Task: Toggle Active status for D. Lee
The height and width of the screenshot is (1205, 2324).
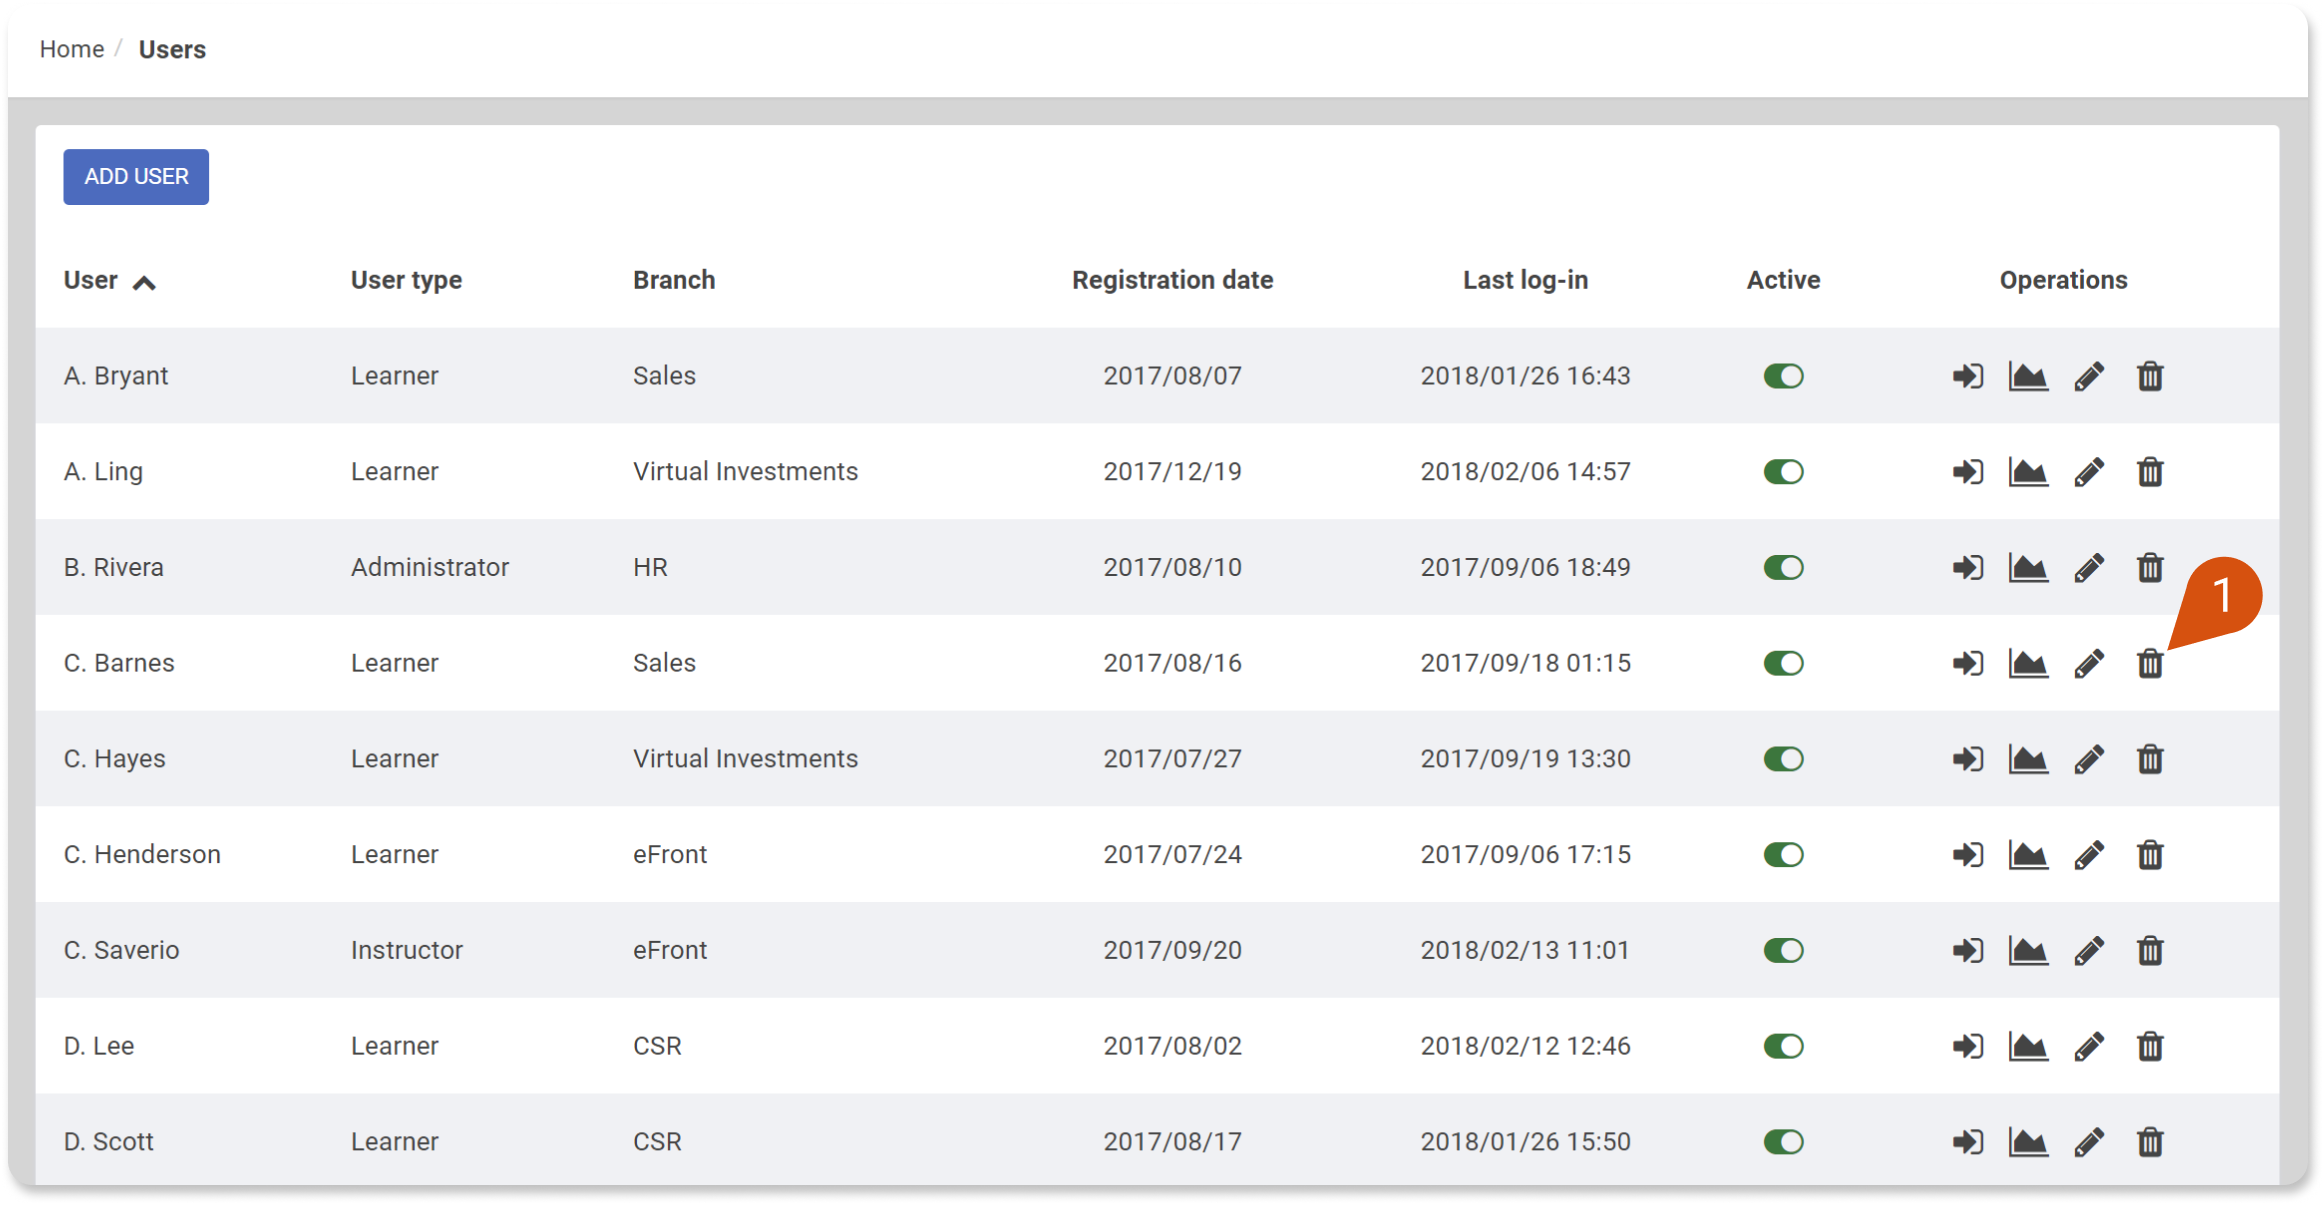Action: pyautogui.click(x=1783, y=1046)
